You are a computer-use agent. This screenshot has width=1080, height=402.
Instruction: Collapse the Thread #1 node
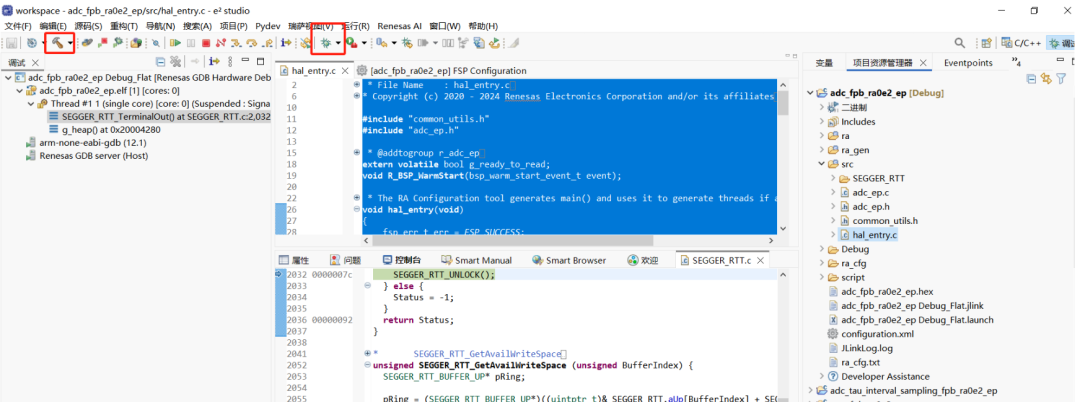(29, 104)
